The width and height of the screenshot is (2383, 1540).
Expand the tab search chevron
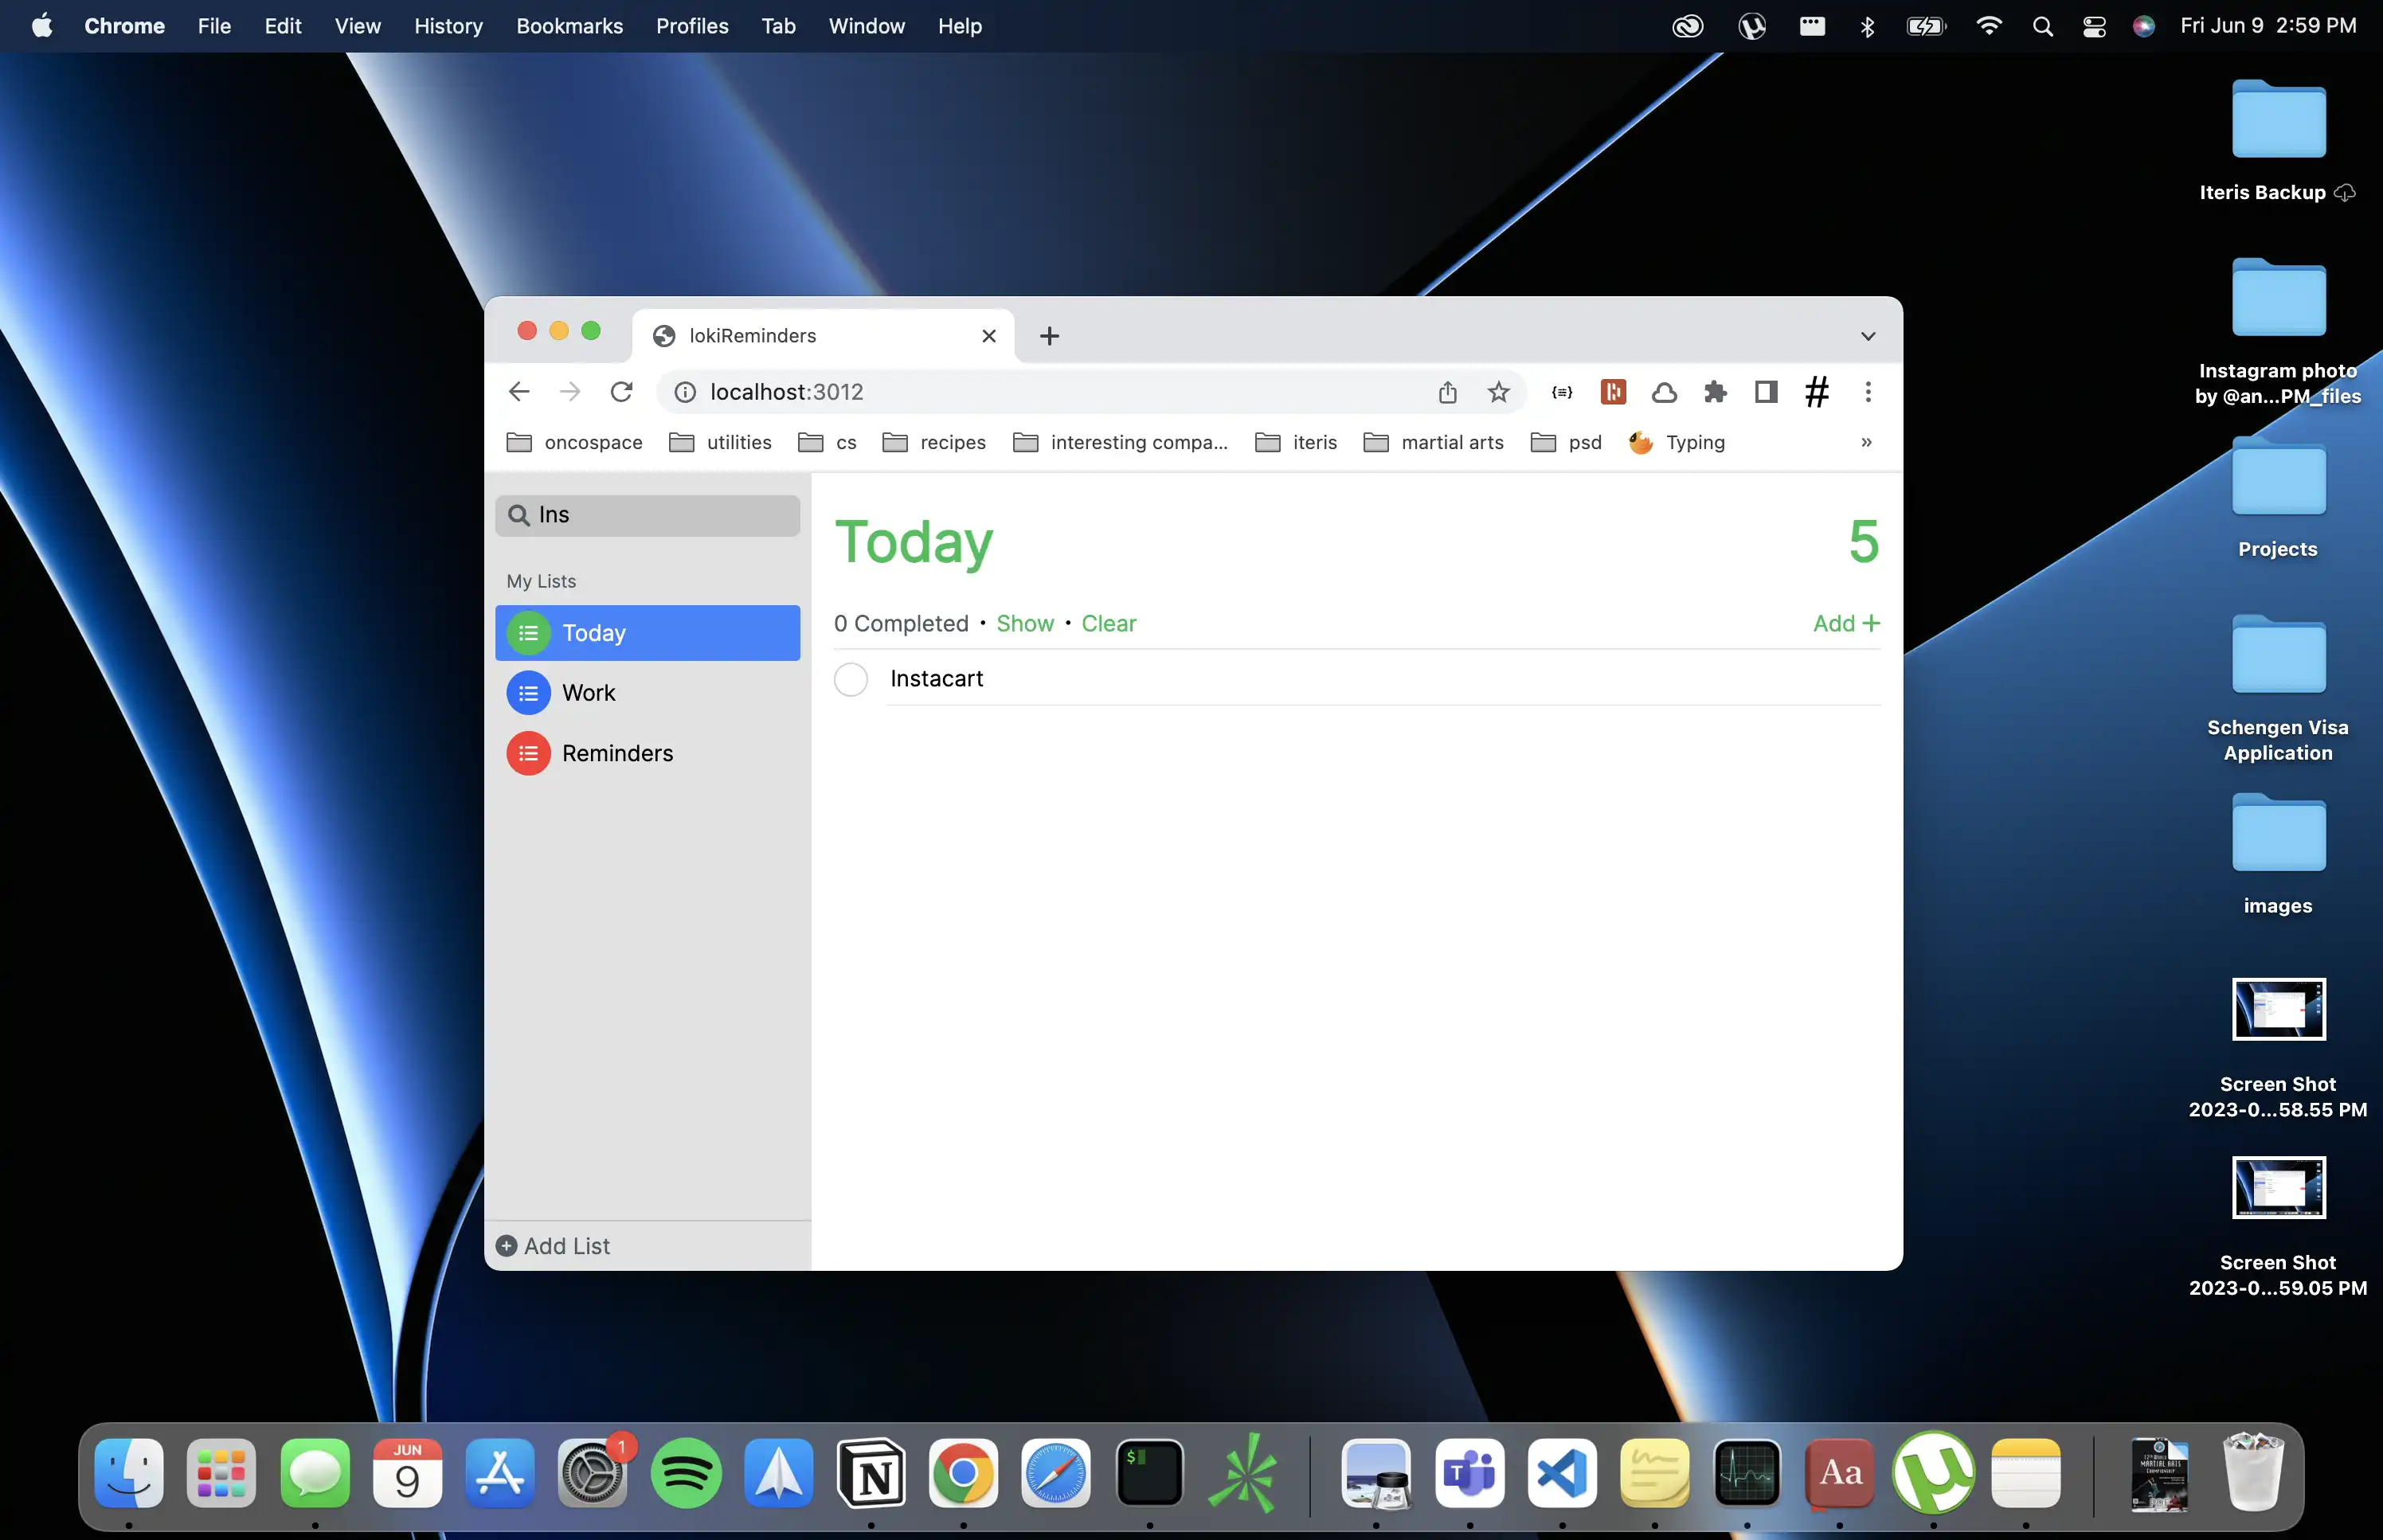pos(1867,336)
